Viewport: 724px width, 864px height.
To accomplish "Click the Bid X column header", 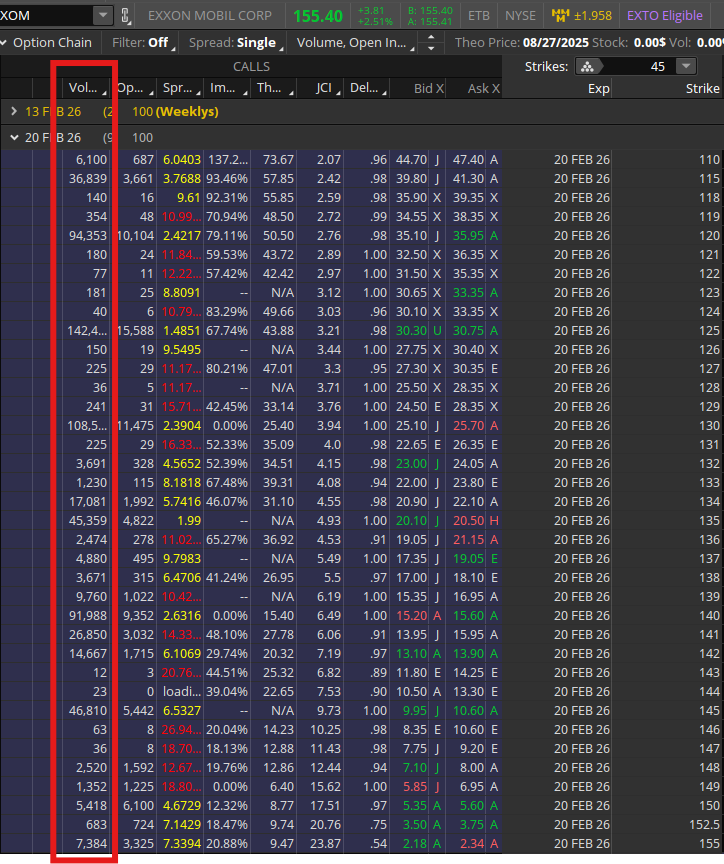I will (x=417, y=88).
